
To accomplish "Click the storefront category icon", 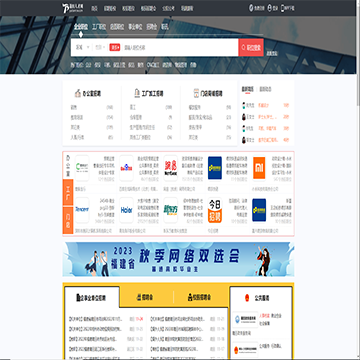I will coord(196,93).
